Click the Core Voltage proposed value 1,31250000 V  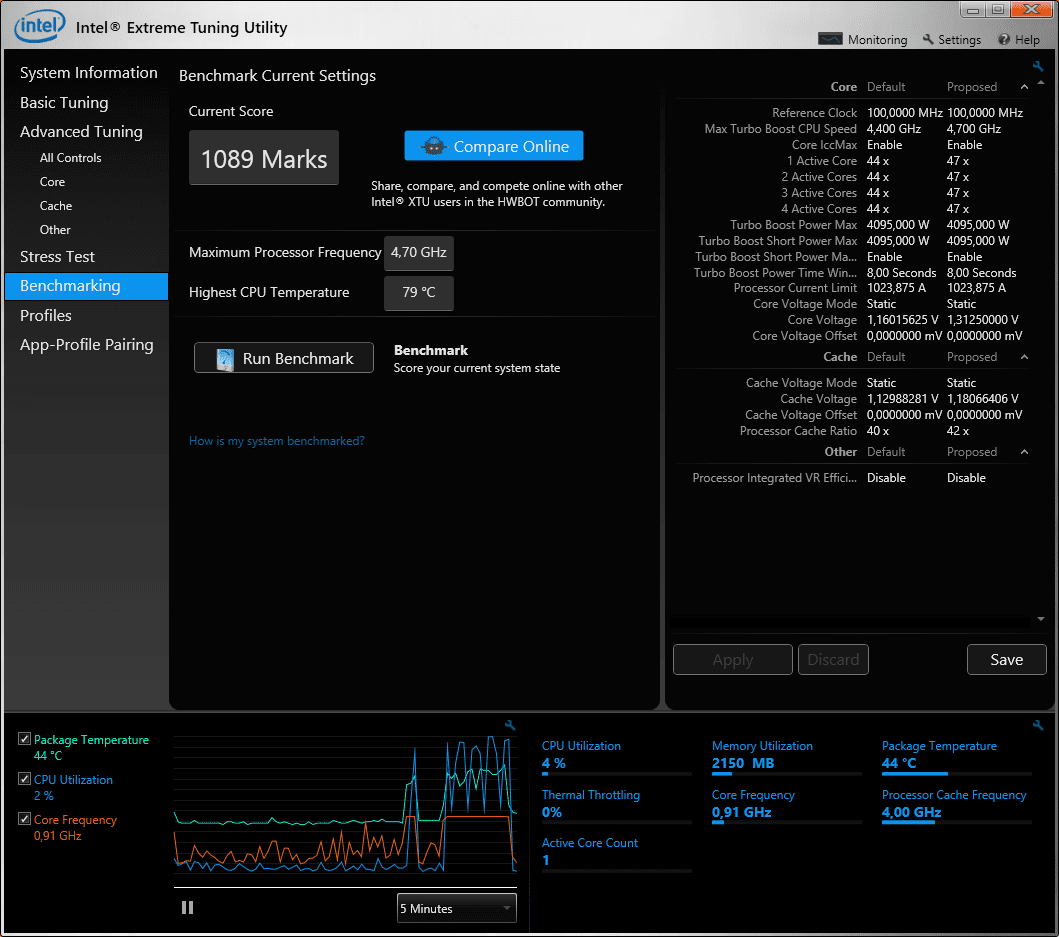click(x=982, y=320)
